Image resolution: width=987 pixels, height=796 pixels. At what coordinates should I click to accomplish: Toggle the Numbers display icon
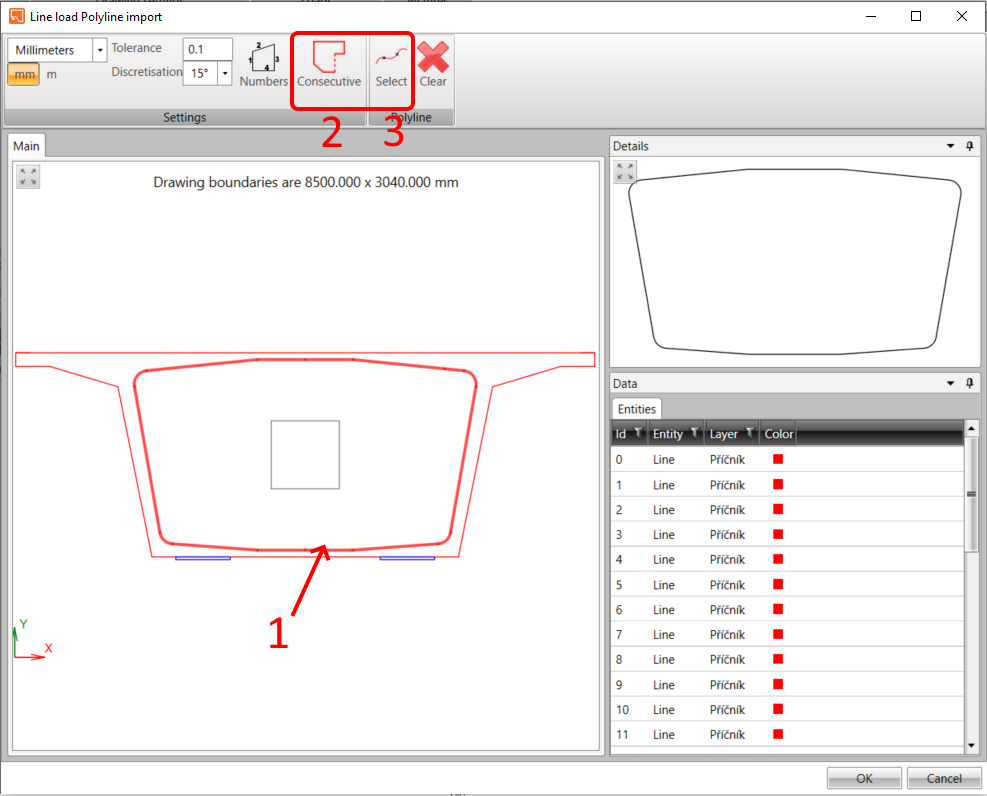tap(263, 65)
